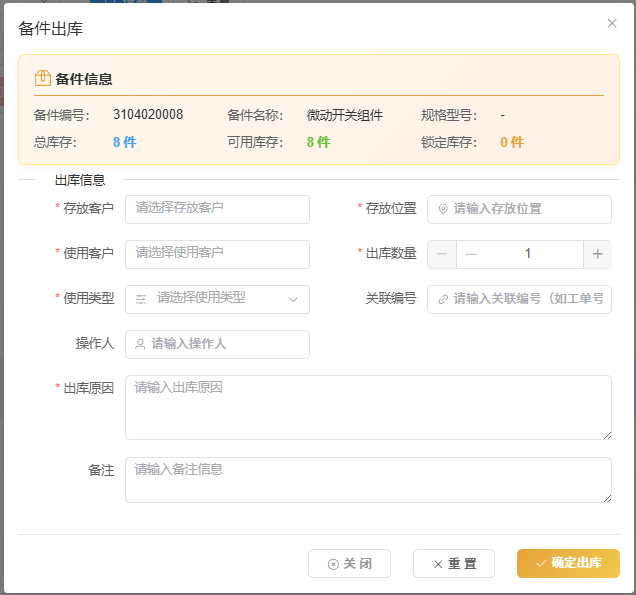This screenshot has height=595, width=636.
Task: Decrease 出库数量 with the minus button
Action: pyautogui.click(x=442, y=254)
